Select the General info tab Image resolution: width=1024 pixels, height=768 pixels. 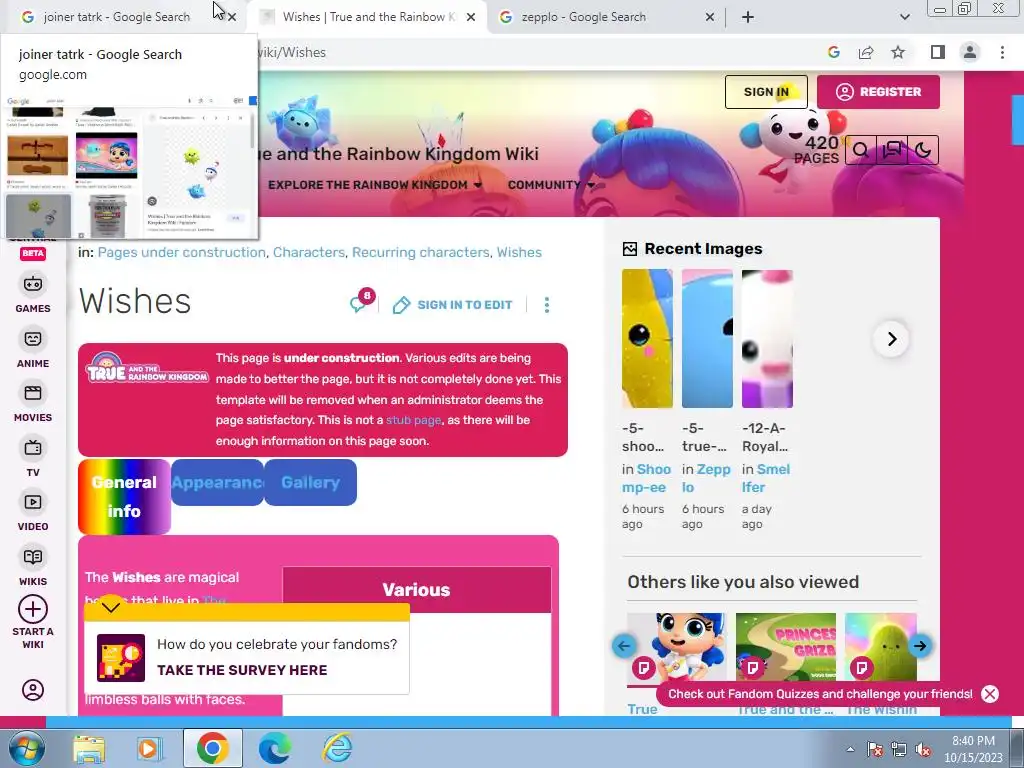(x=124, y=497)
